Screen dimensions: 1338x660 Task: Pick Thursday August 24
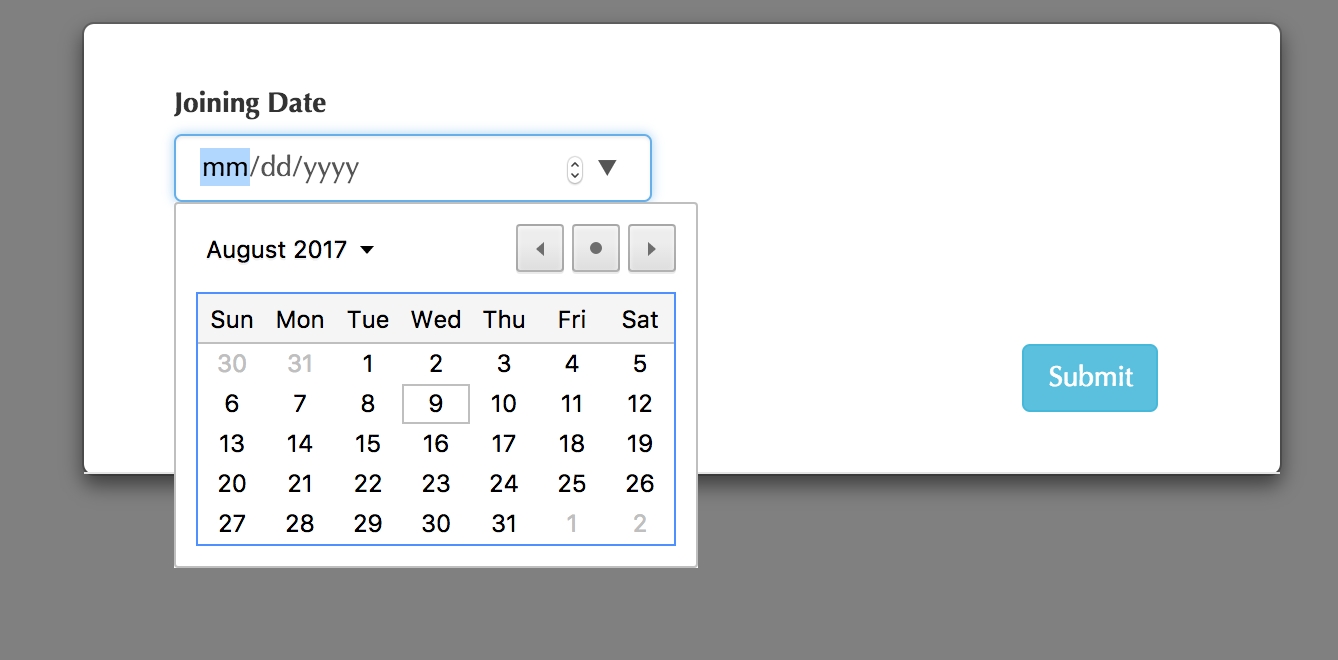(504, 484)
